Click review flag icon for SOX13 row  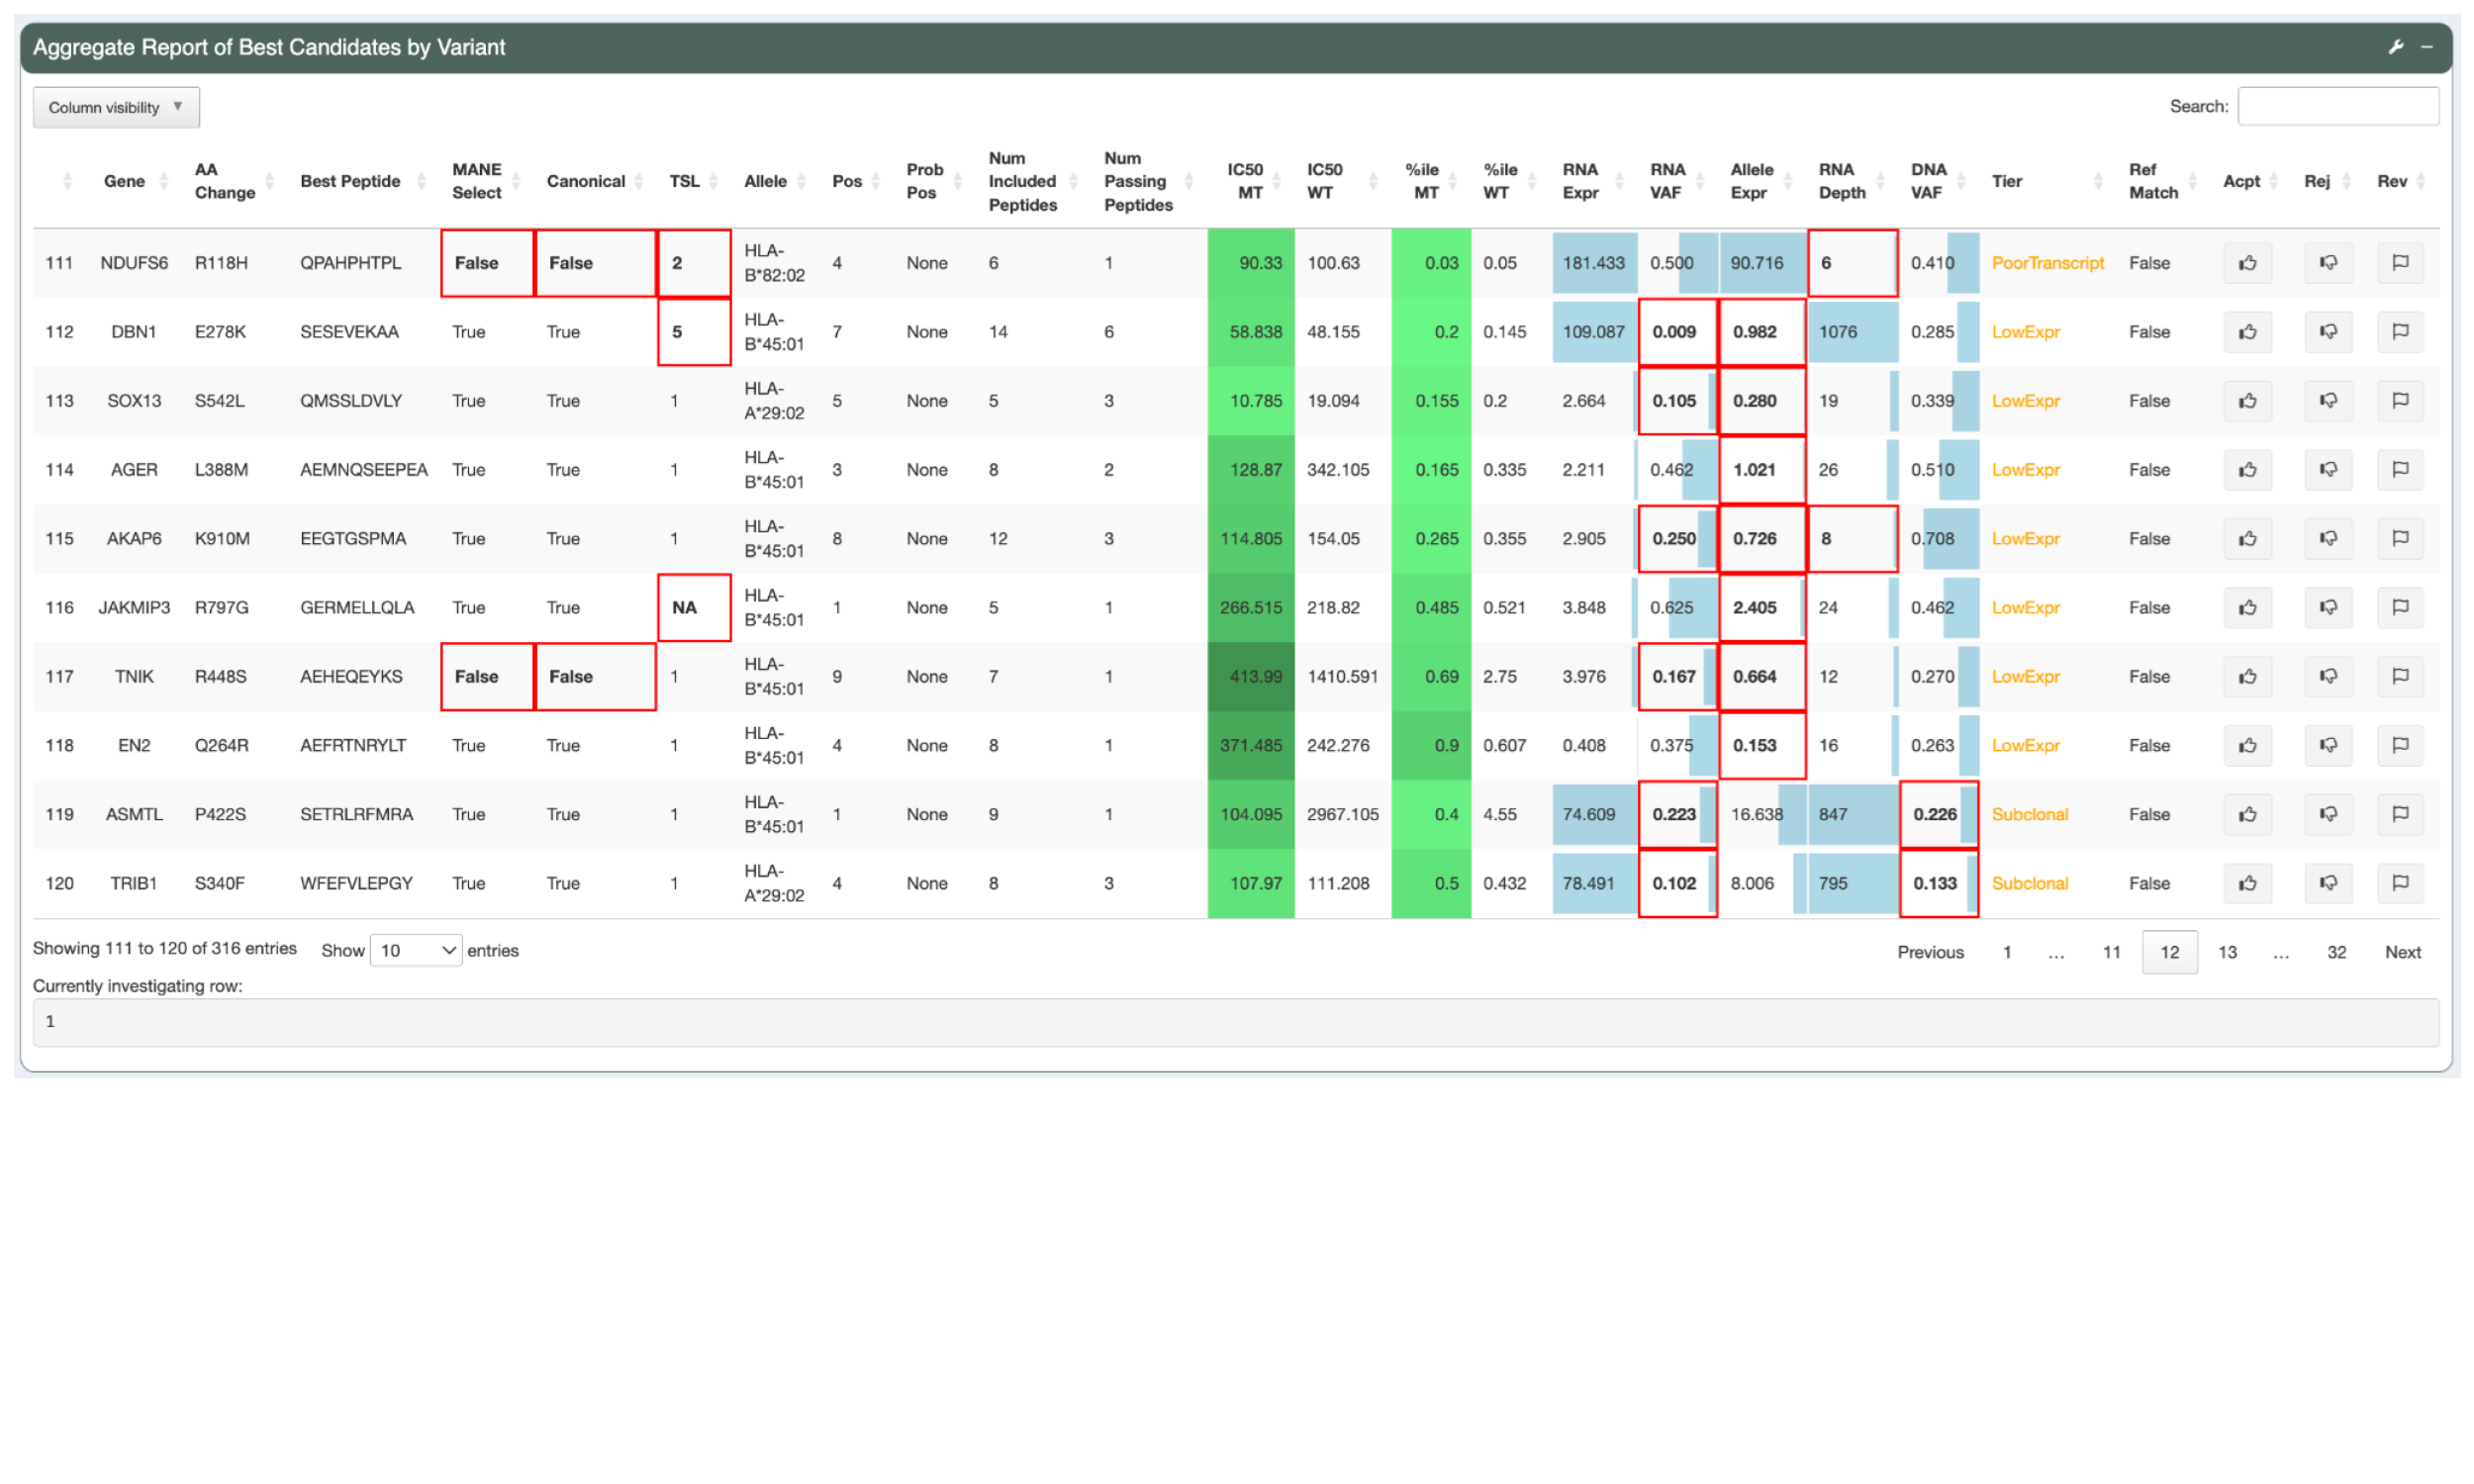pos(2399,401)
